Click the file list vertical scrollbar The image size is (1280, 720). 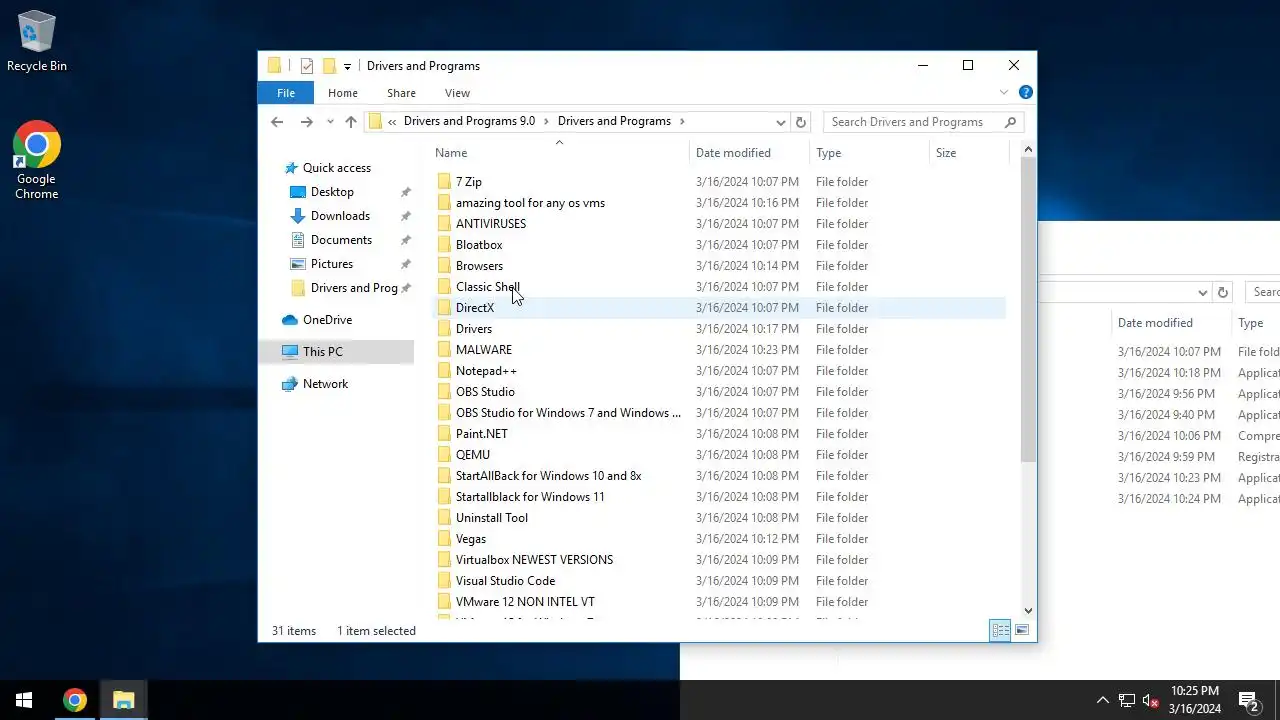[1028, 310]
